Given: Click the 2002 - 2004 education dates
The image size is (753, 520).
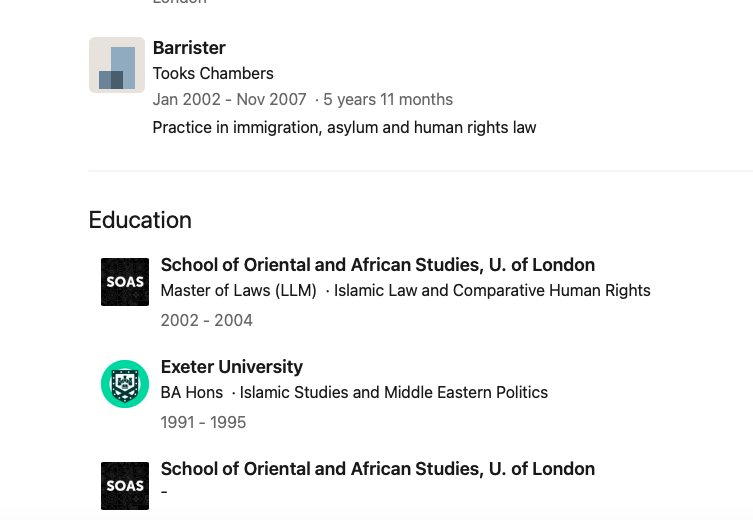Looking at the screenshot, I should click(206, 321).
